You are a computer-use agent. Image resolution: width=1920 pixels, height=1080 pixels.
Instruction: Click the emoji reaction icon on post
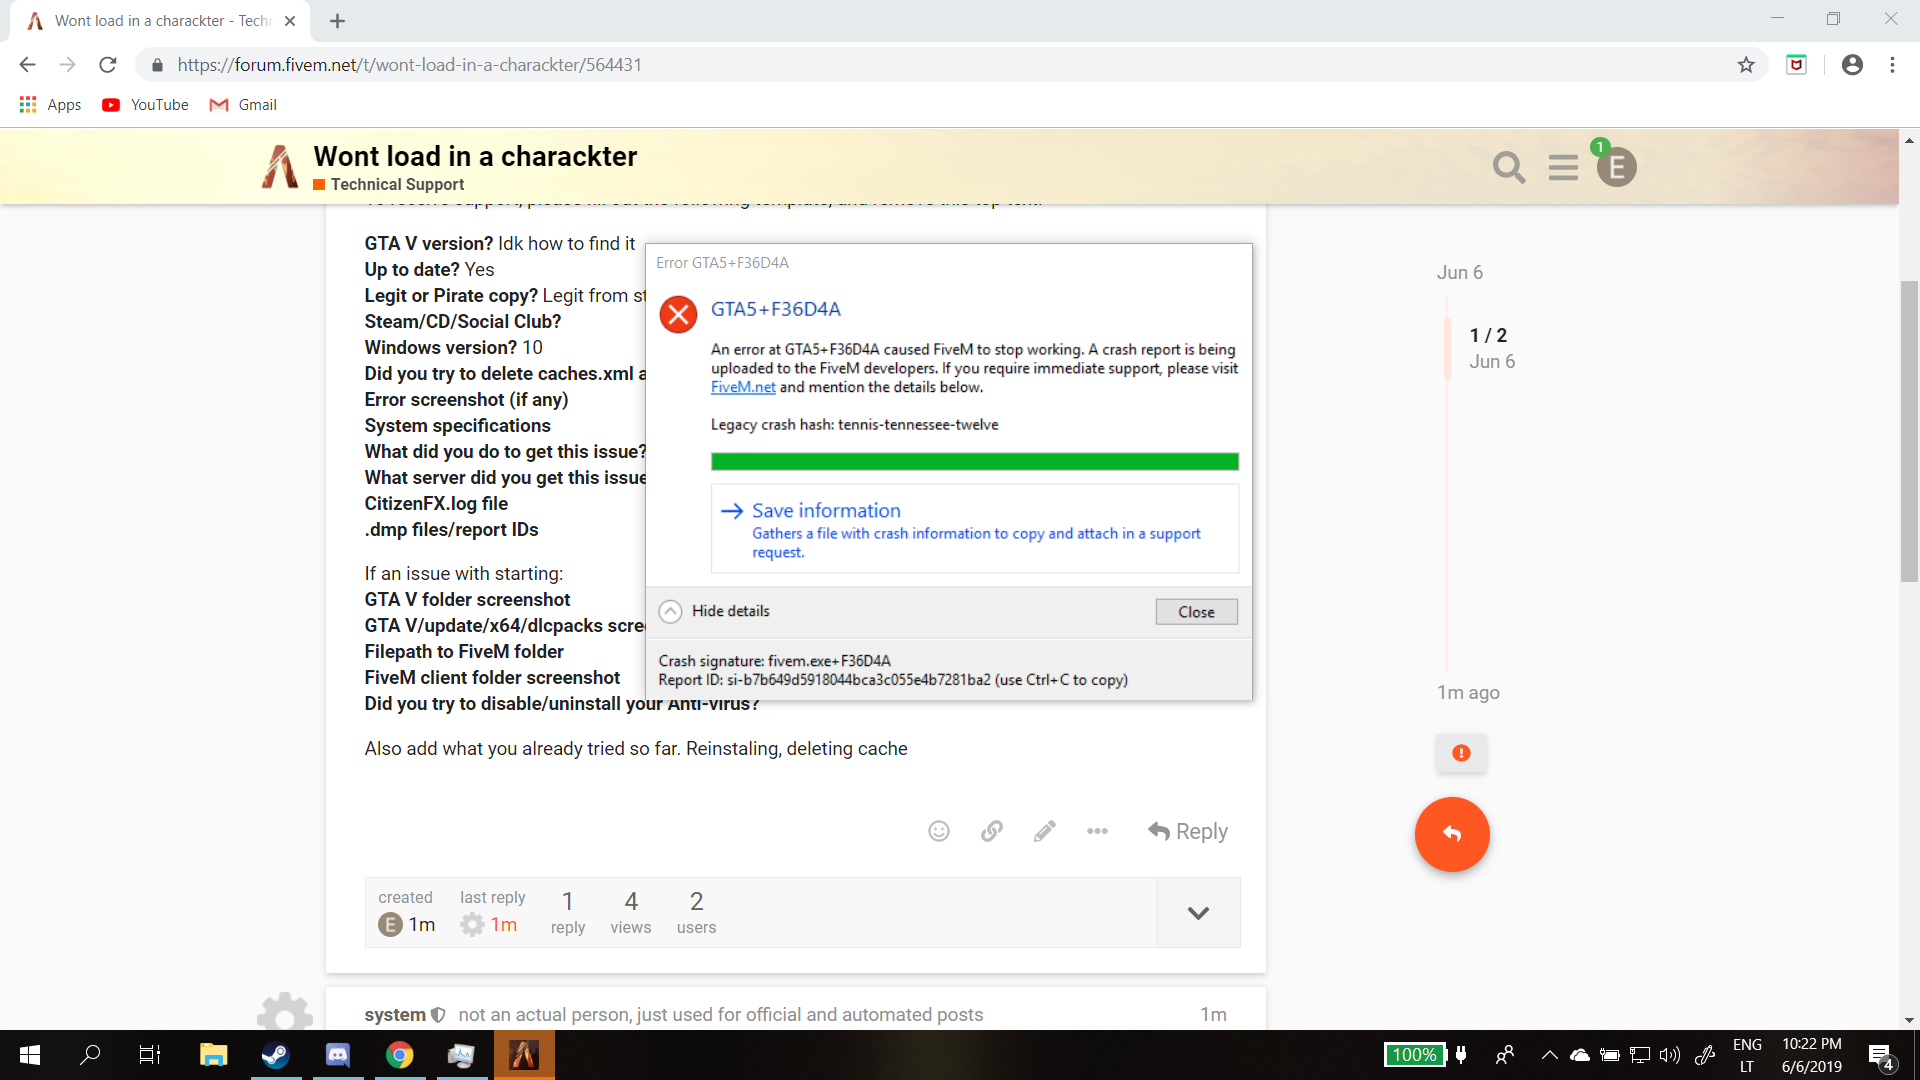(938, 831)
